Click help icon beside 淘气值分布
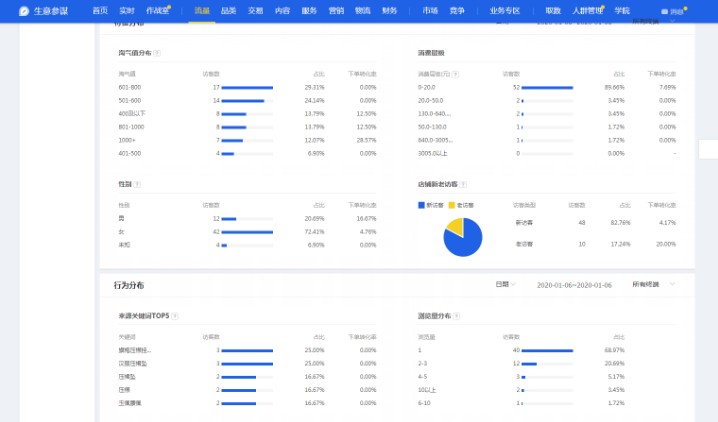Screen dimensions: 718x422 (158, 53)
